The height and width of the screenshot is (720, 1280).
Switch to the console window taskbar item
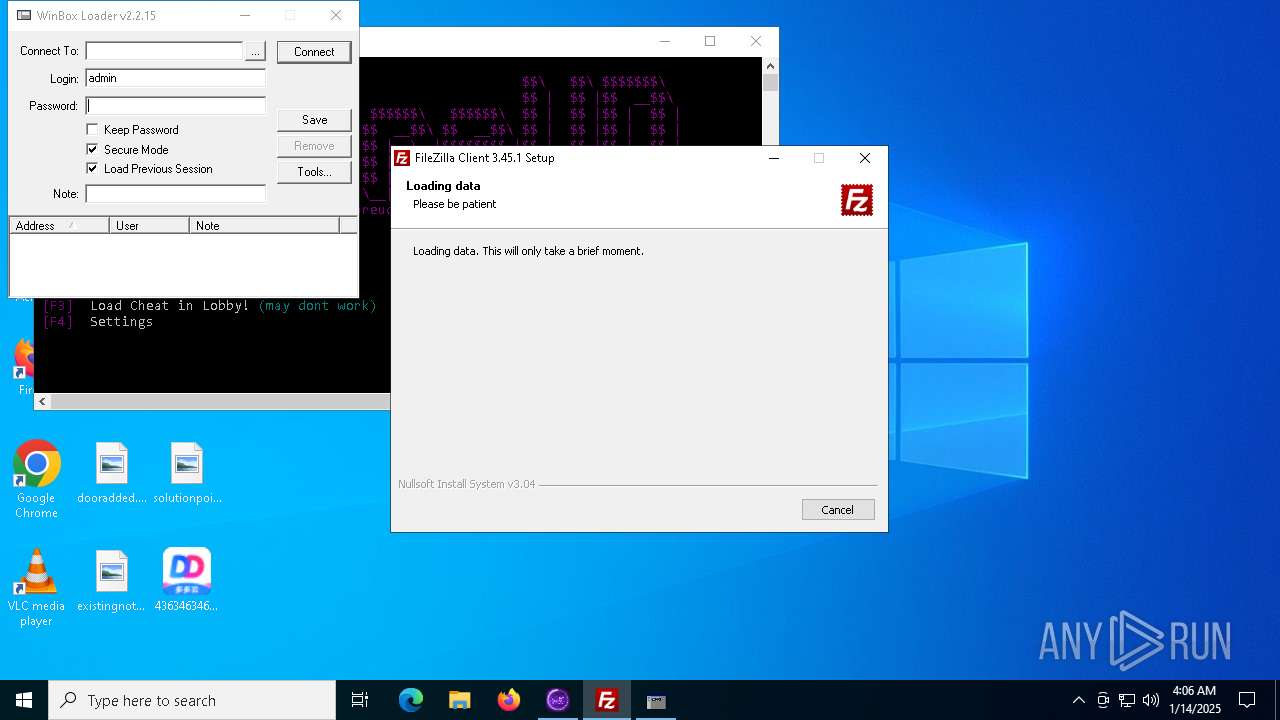click(656, 700)
